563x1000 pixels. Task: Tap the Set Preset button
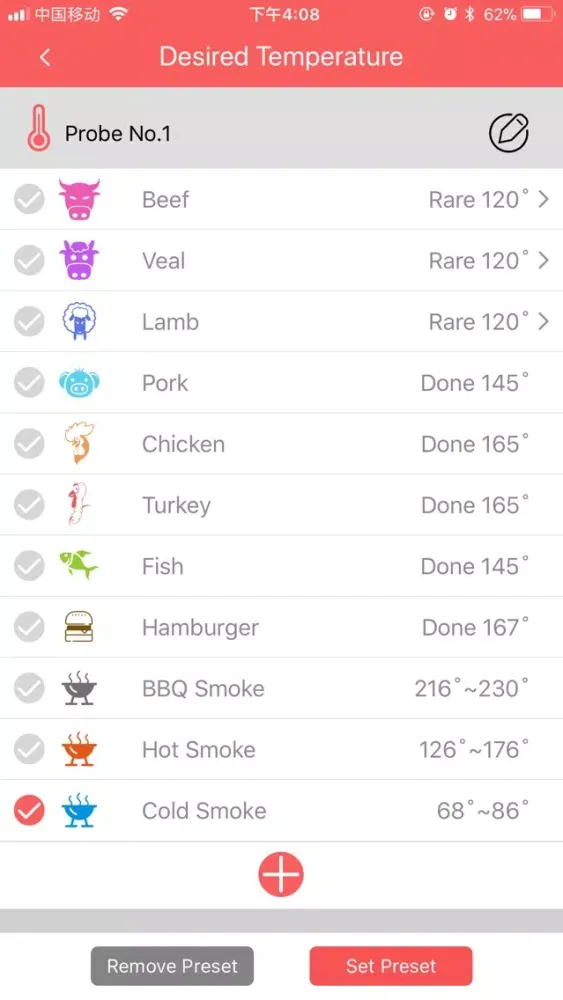point(391,966)
